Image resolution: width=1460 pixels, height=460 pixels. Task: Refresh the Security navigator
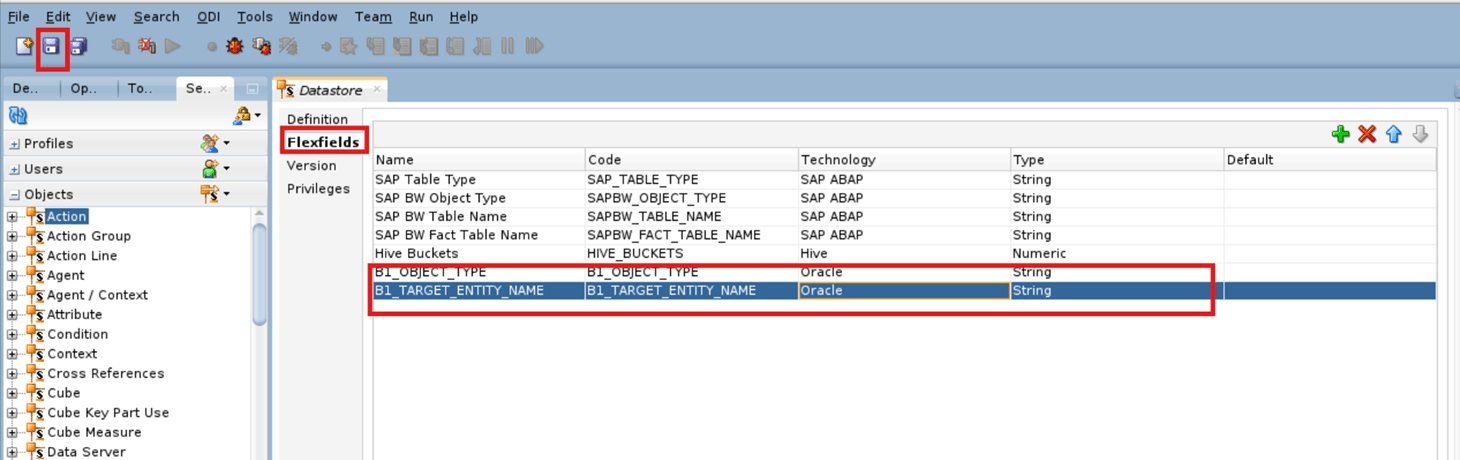point(18,116)
